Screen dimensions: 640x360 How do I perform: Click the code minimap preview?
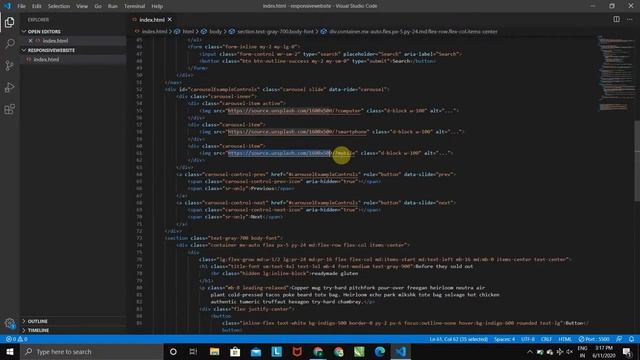click(x=616, y=73)
